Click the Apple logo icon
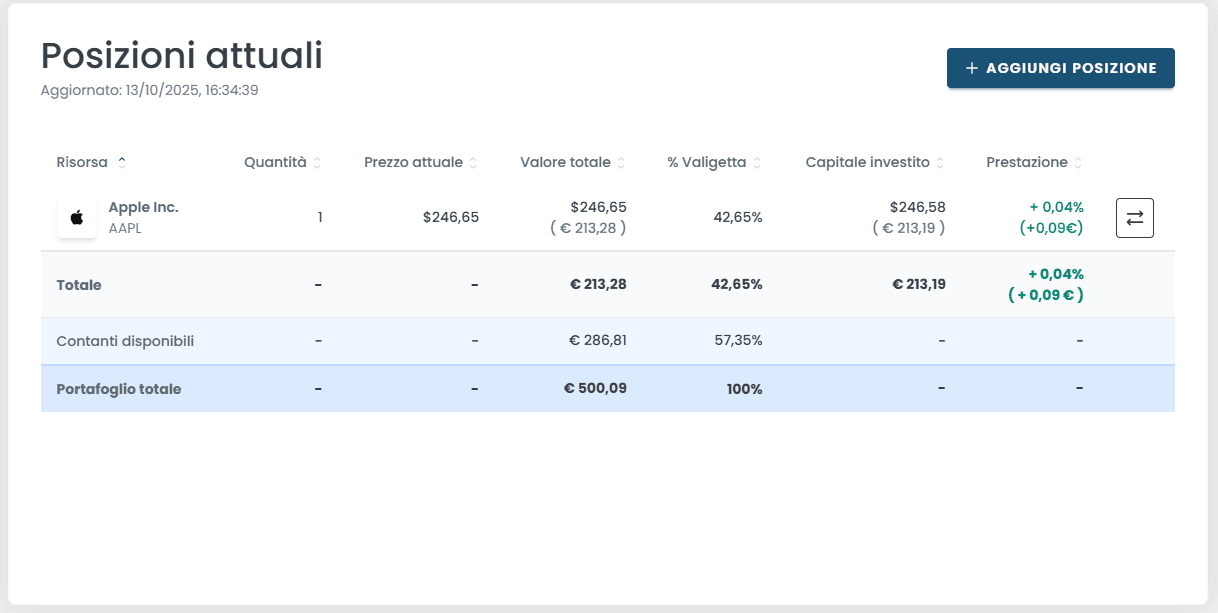The width and height of the screenshot is (1218, 613). tap(77, 218)
